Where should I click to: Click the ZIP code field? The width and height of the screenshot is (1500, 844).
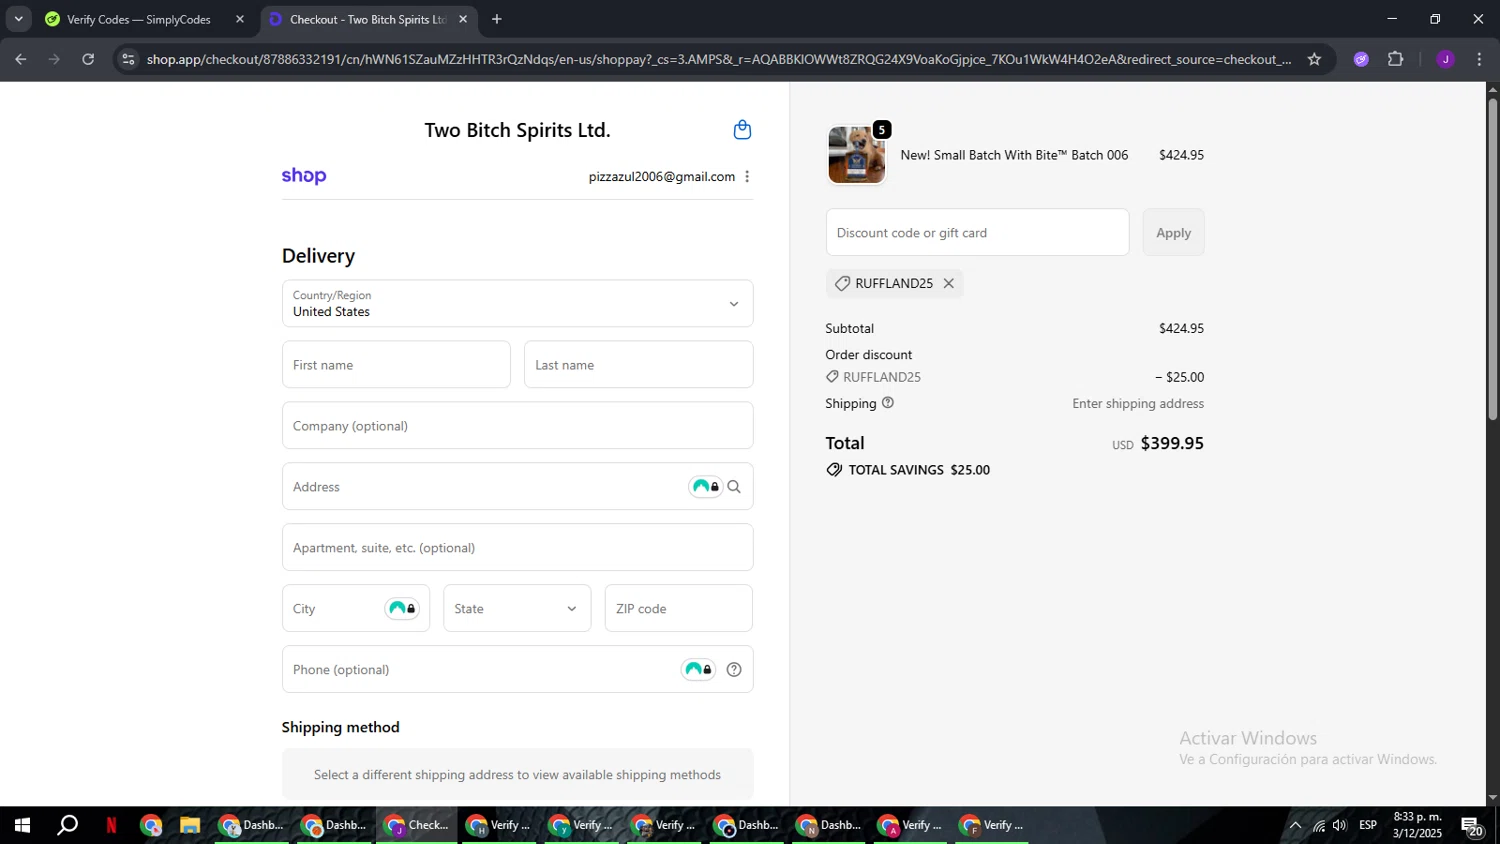coord(679,609)
